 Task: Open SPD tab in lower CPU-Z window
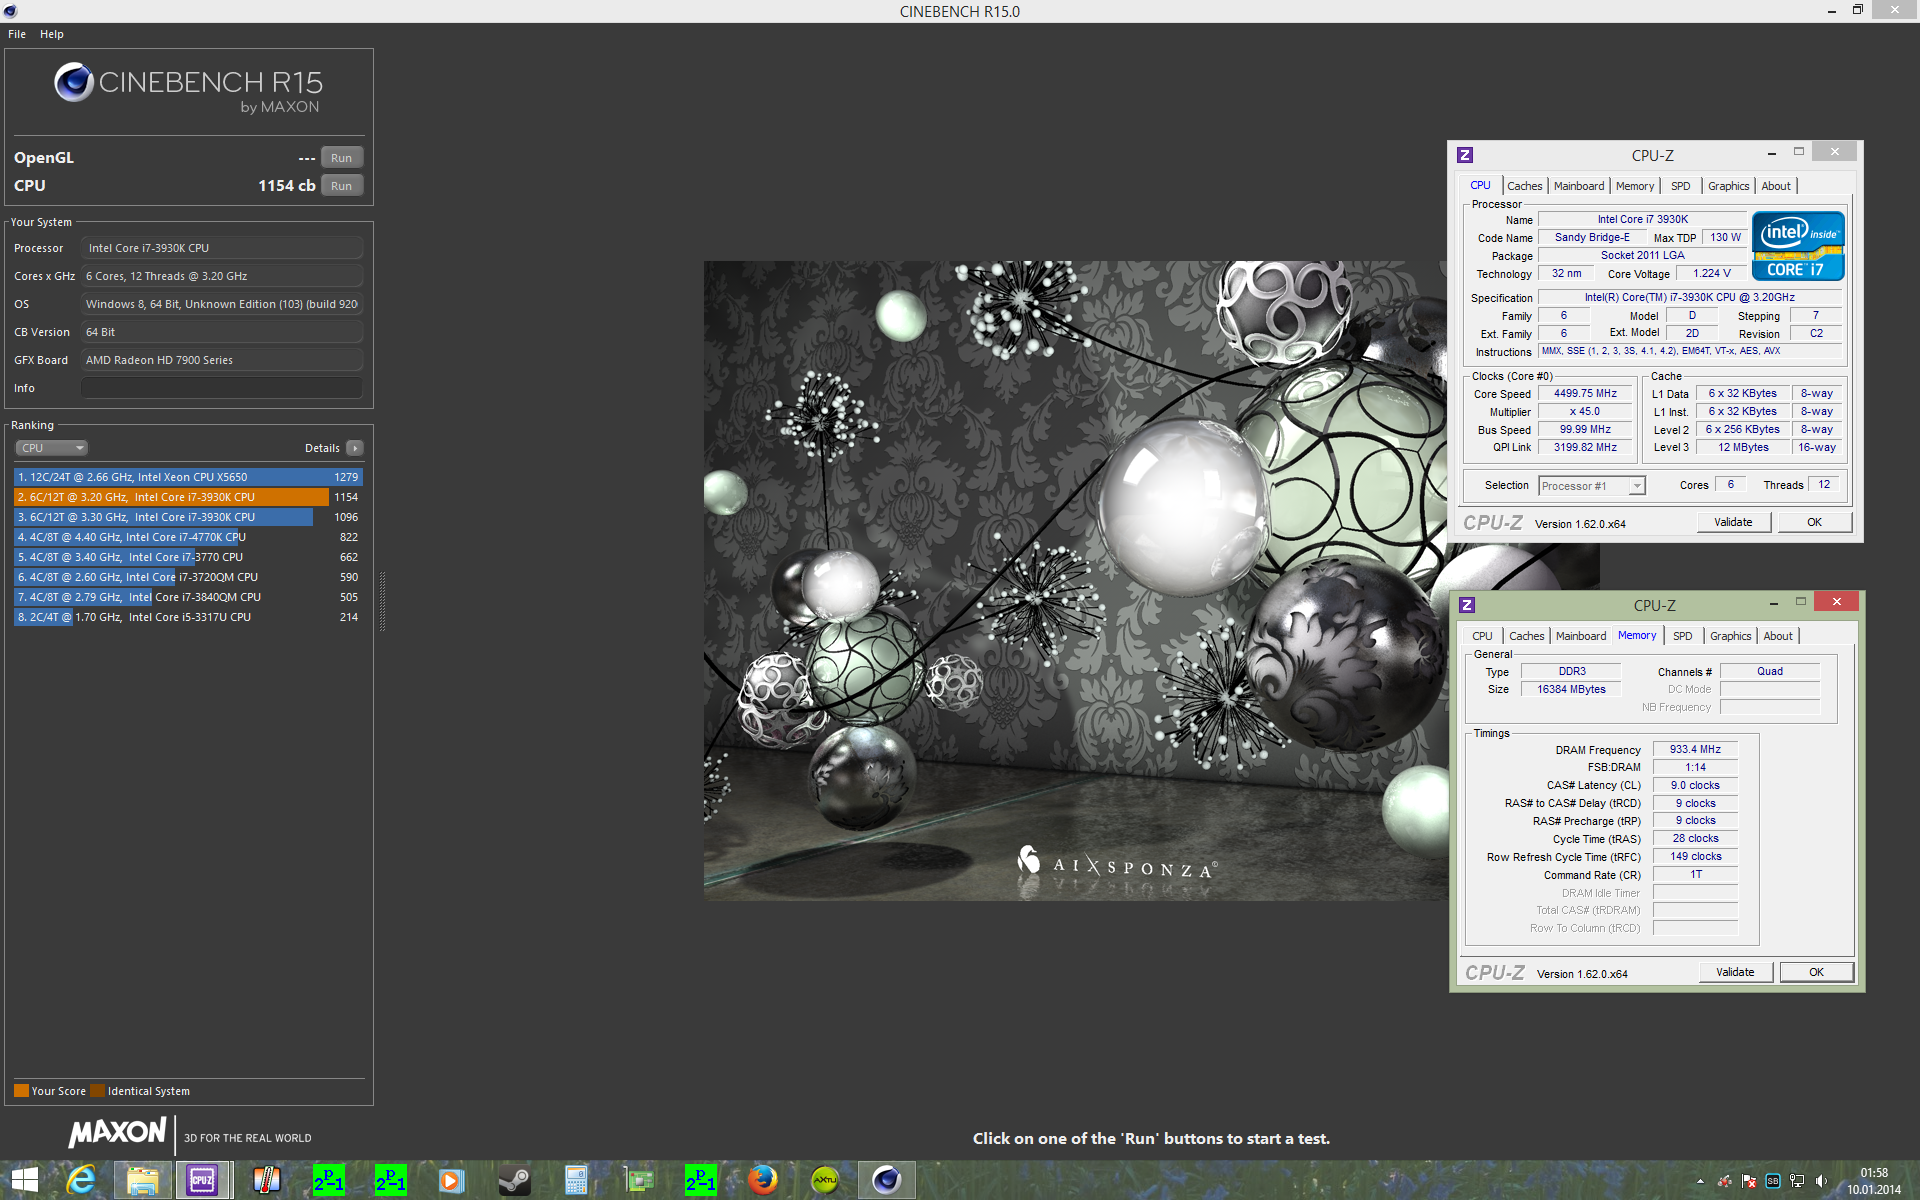(x=1683, y=636)
